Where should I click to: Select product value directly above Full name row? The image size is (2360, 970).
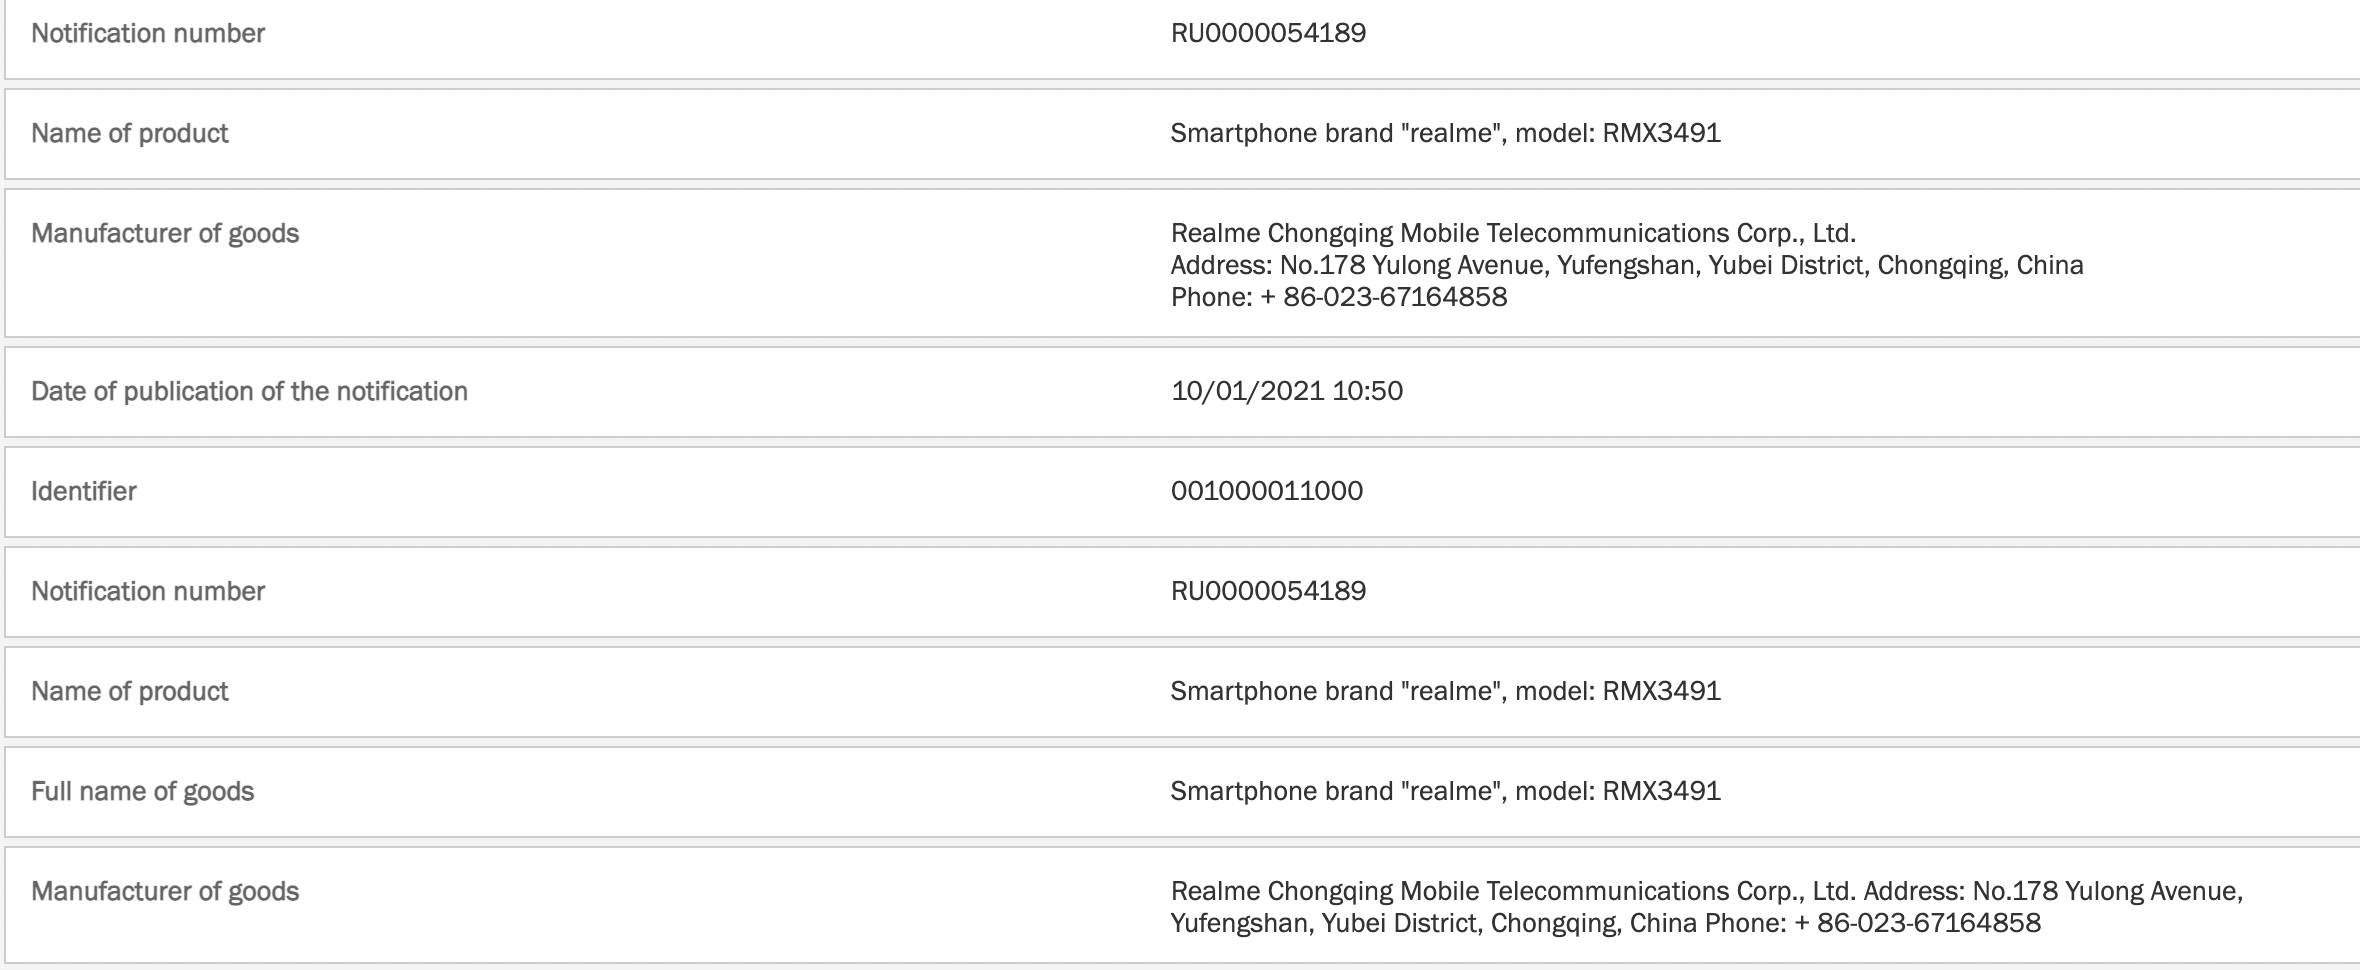click(1445, 691)
